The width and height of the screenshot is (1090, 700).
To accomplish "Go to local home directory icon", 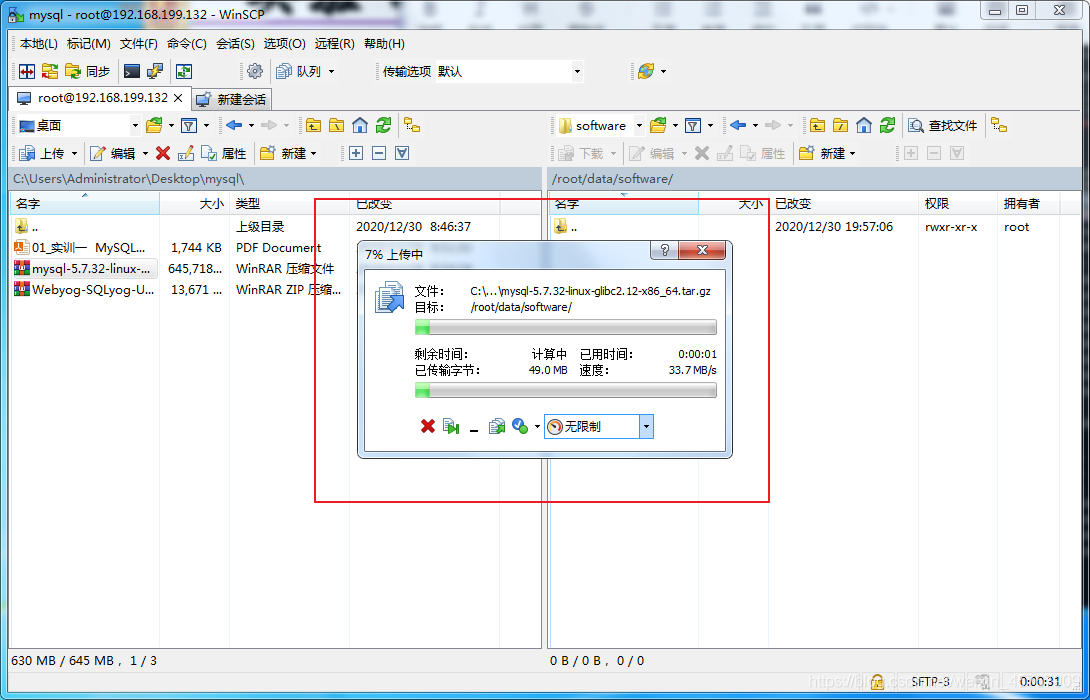I will 359,126.
